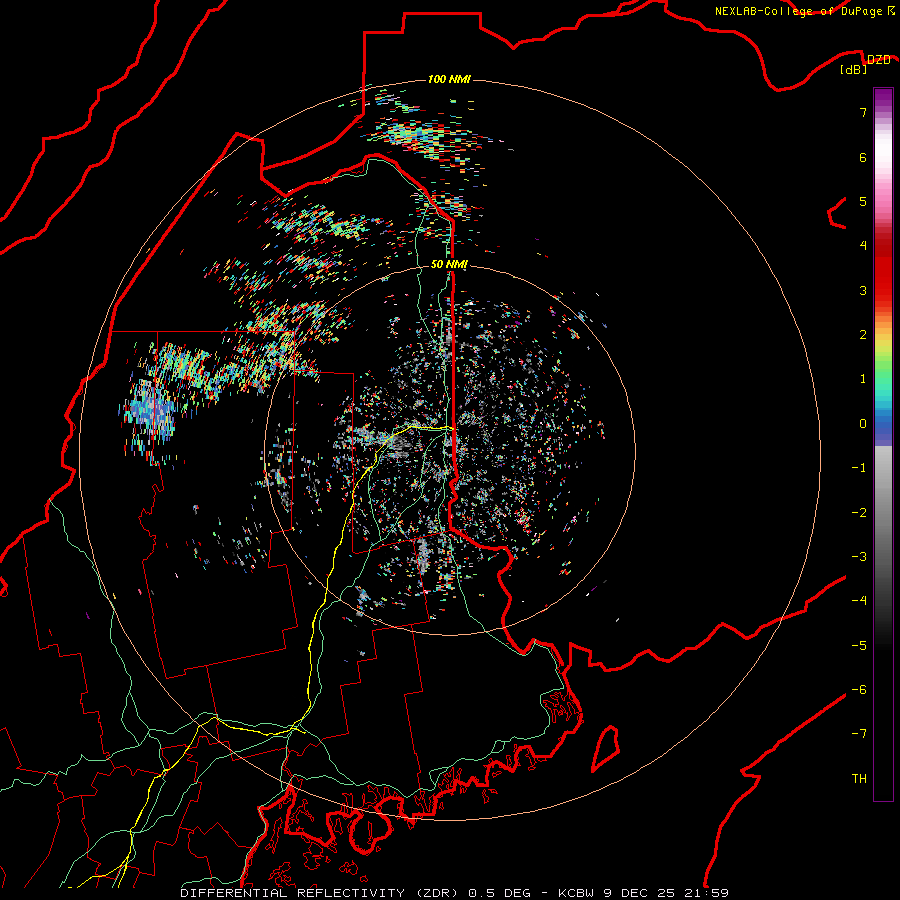Image resolution: width=900 pixels, height=900 pixels.
Task: Pick the red band of the ZDR color bar
Action: pyautogui.click(x=883, y=270)
